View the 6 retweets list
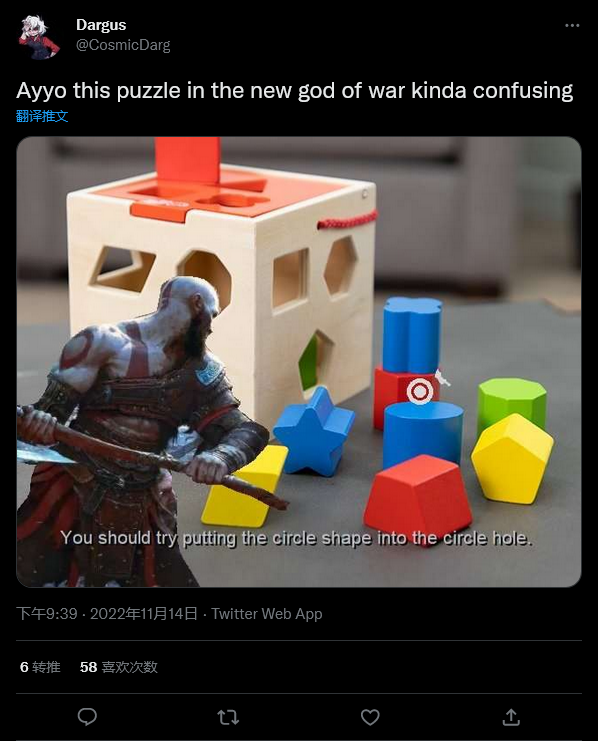Viewport: 598px width, 741px height. coord(40,667)
